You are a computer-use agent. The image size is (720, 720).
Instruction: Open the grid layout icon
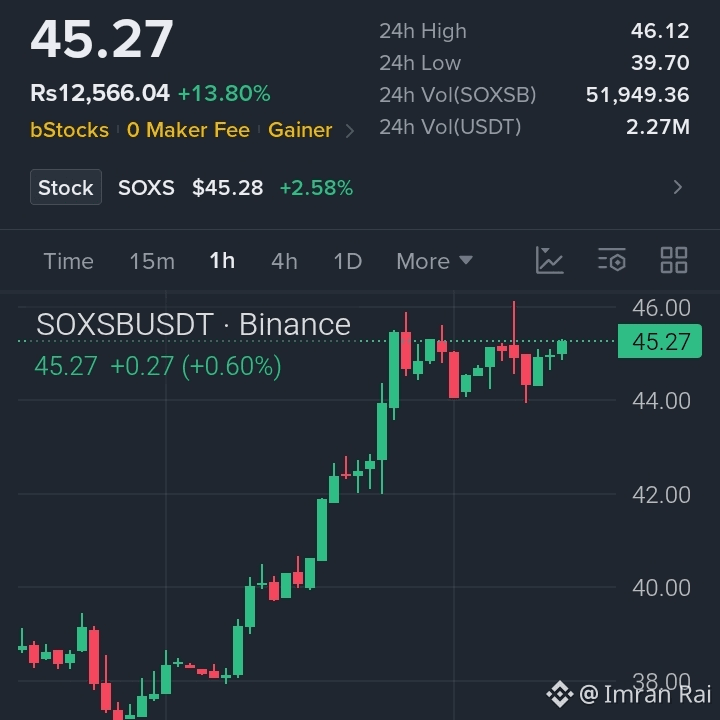click(674, 260)
